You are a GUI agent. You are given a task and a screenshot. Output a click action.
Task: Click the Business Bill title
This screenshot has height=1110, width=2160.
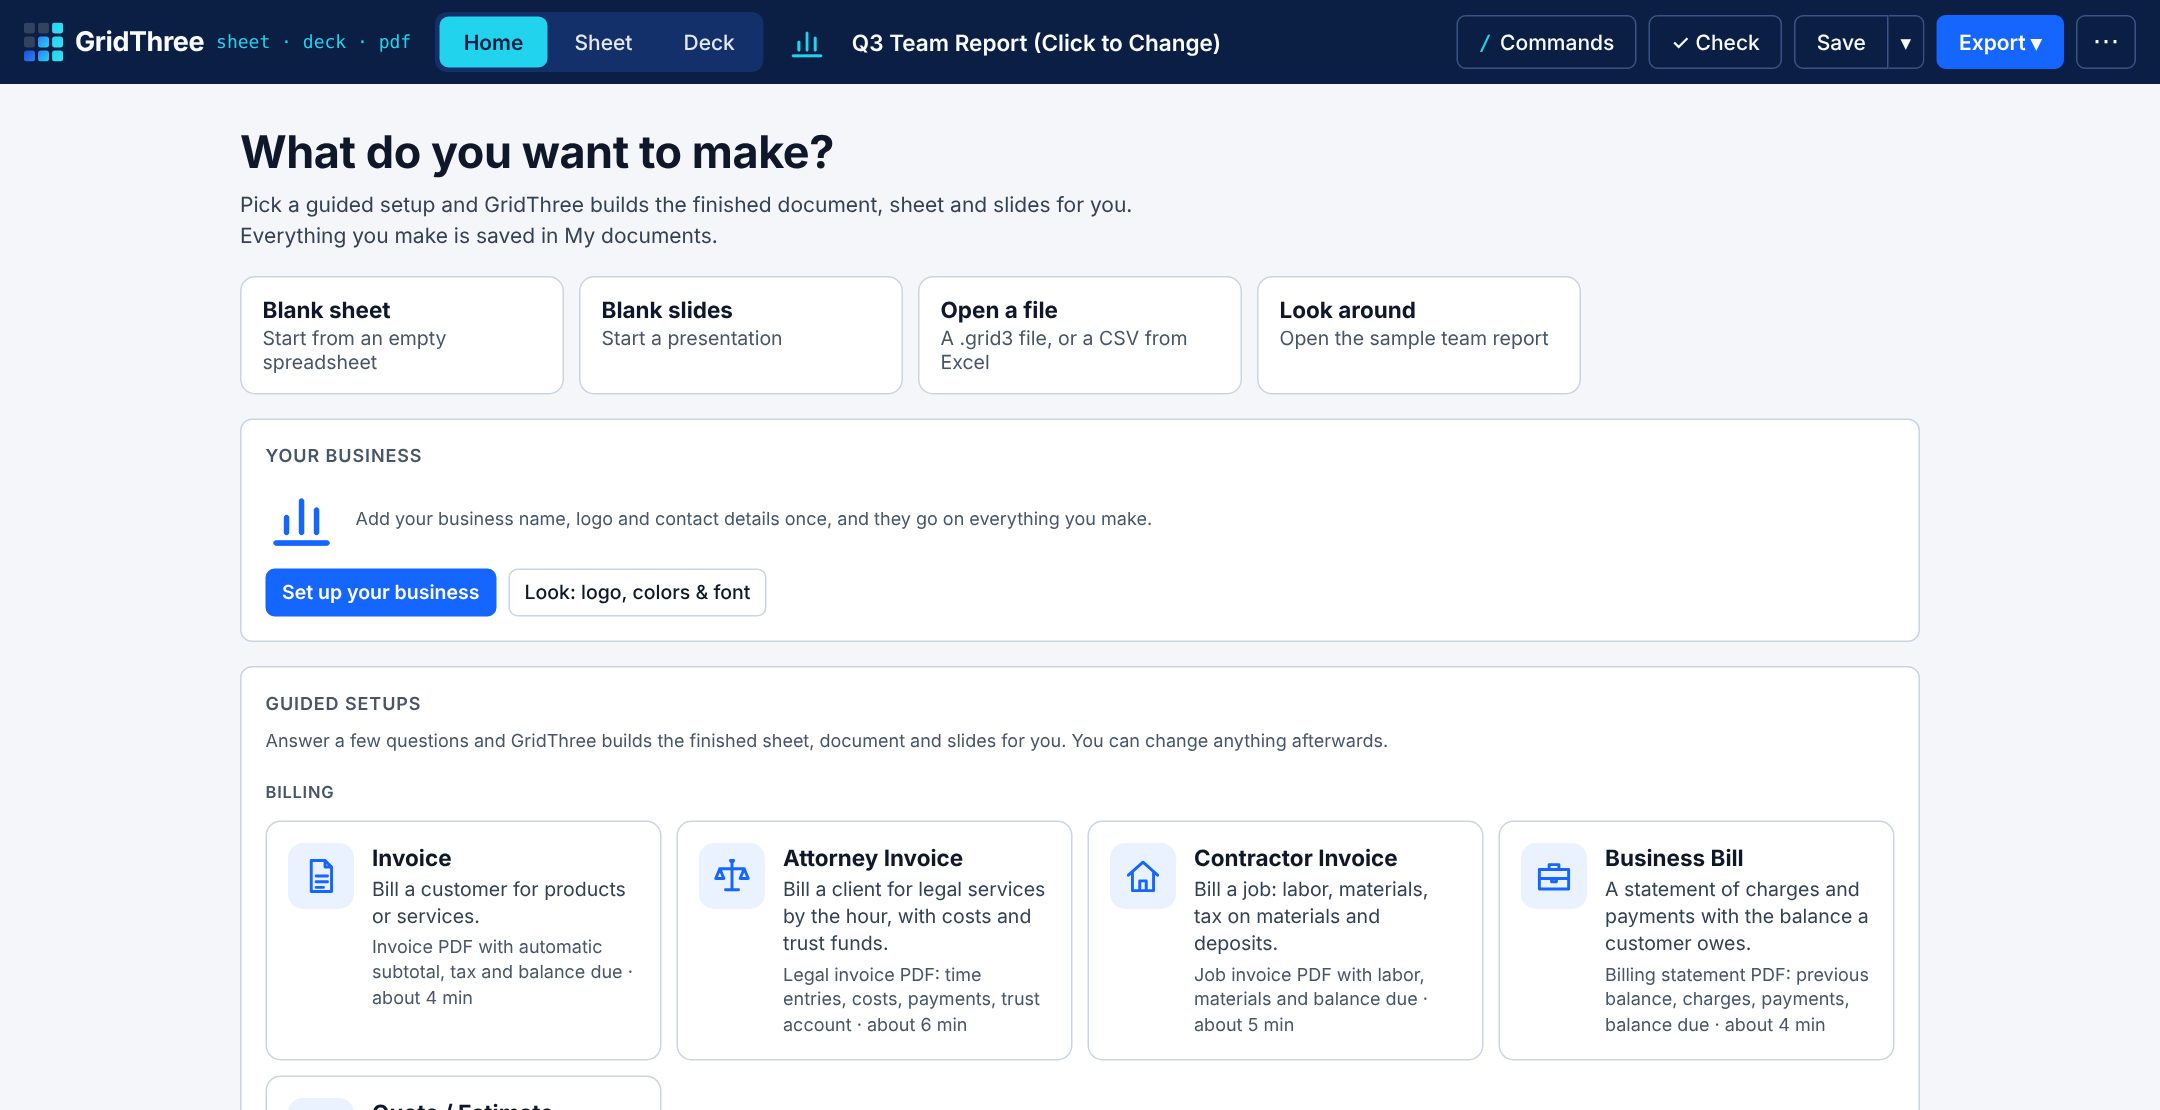[x=1674, y=858]
